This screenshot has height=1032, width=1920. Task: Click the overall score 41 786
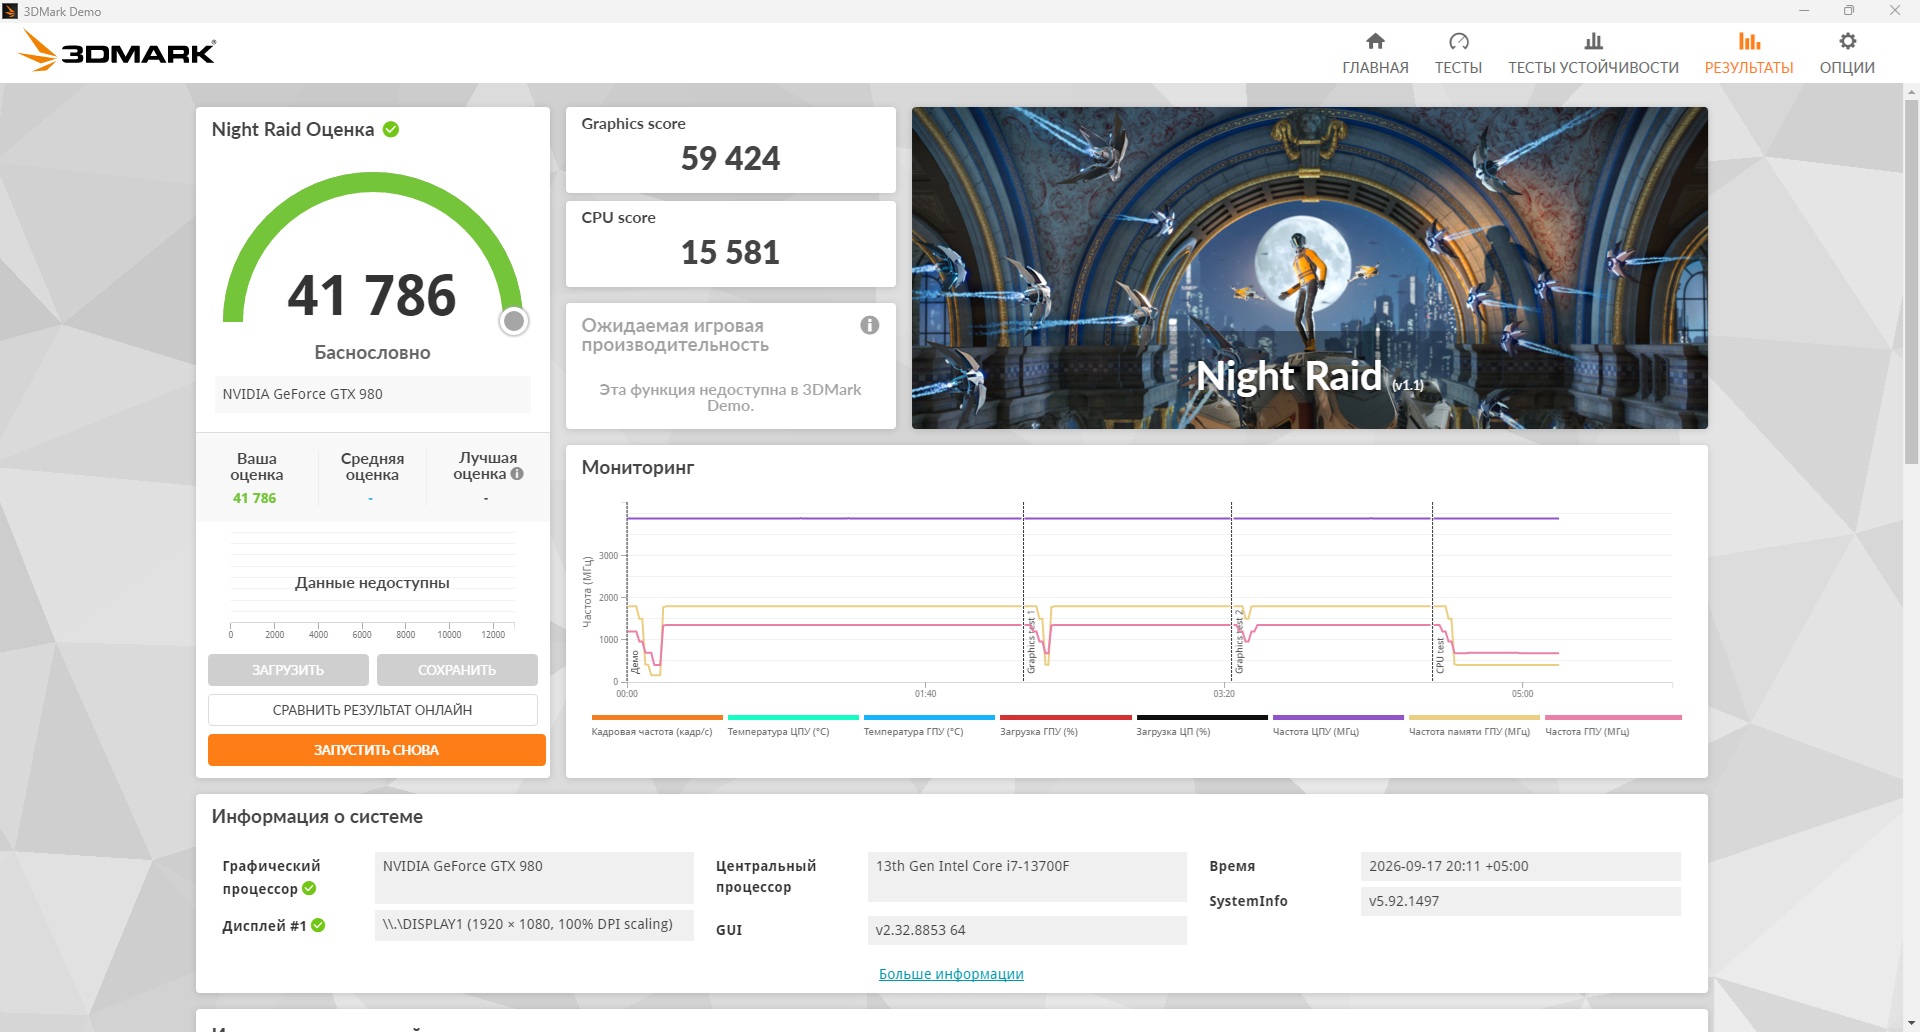click(x=372, y=296)
